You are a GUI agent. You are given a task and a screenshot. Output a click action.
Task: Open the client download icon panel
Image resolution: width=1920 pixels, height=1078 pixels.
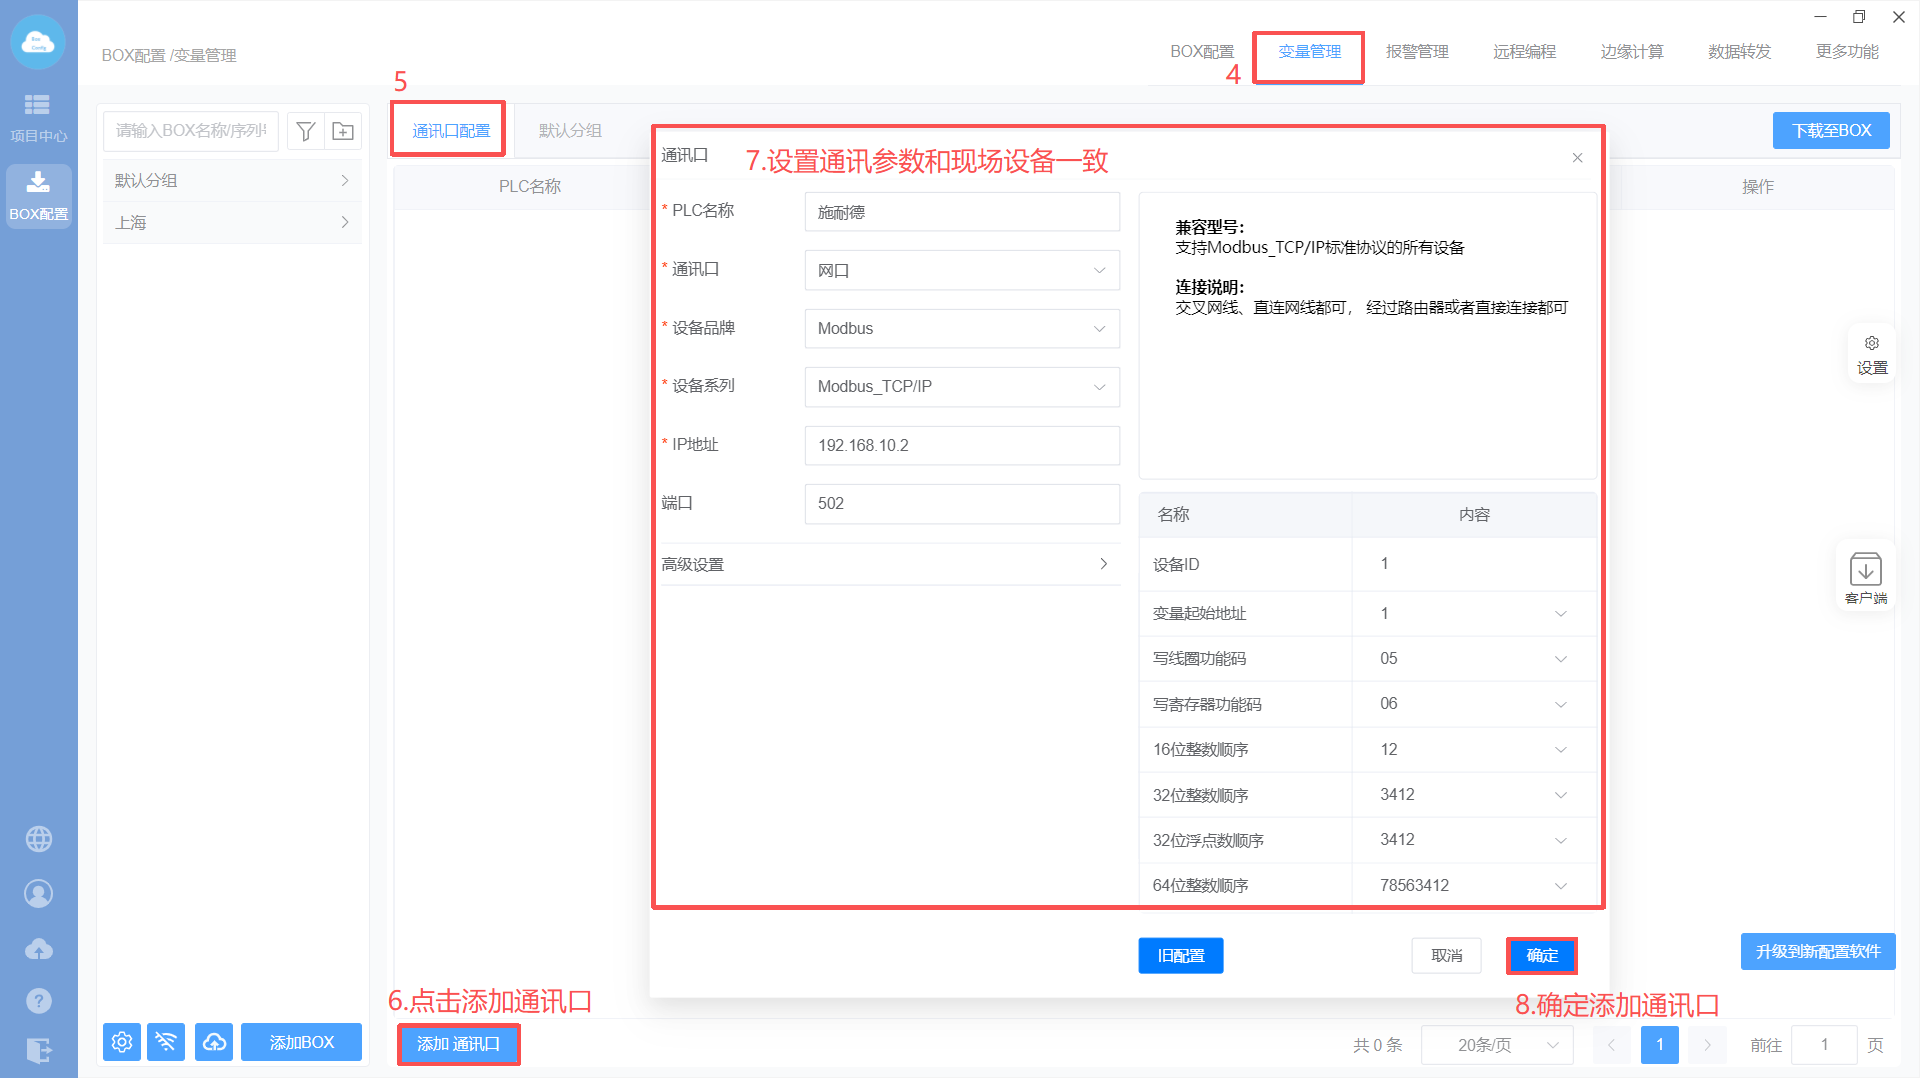tap(1865, 577)
